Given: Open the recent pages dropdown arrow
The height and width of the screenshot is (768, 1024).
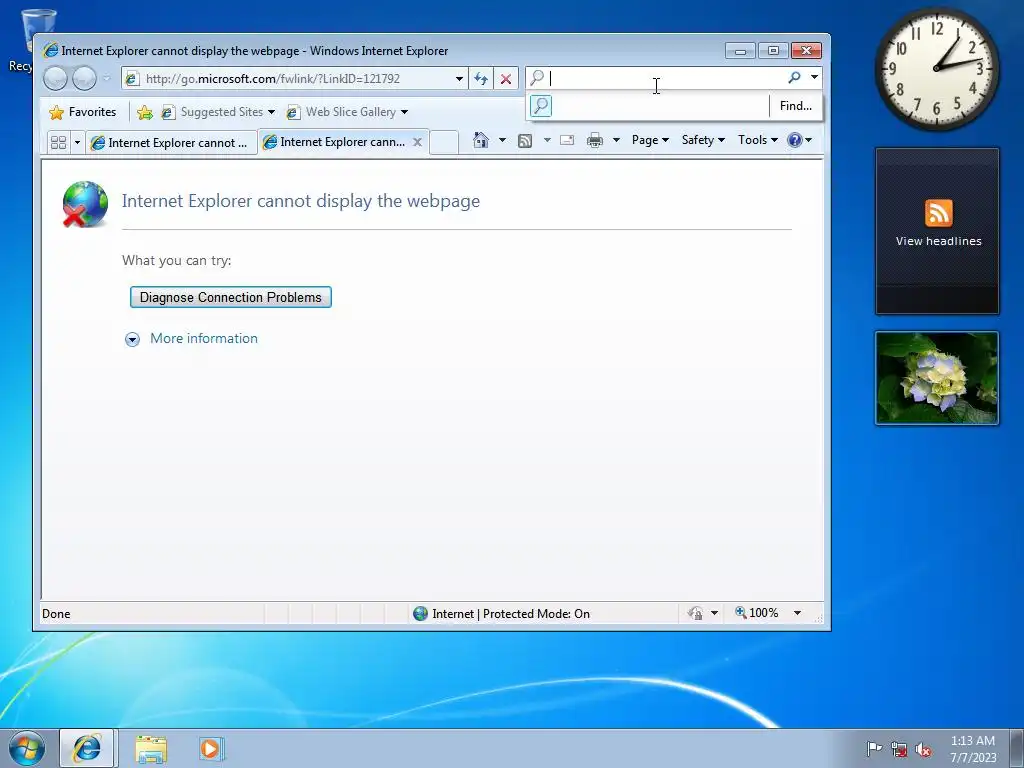Looking at the screenshot, I should pos(106,79).
